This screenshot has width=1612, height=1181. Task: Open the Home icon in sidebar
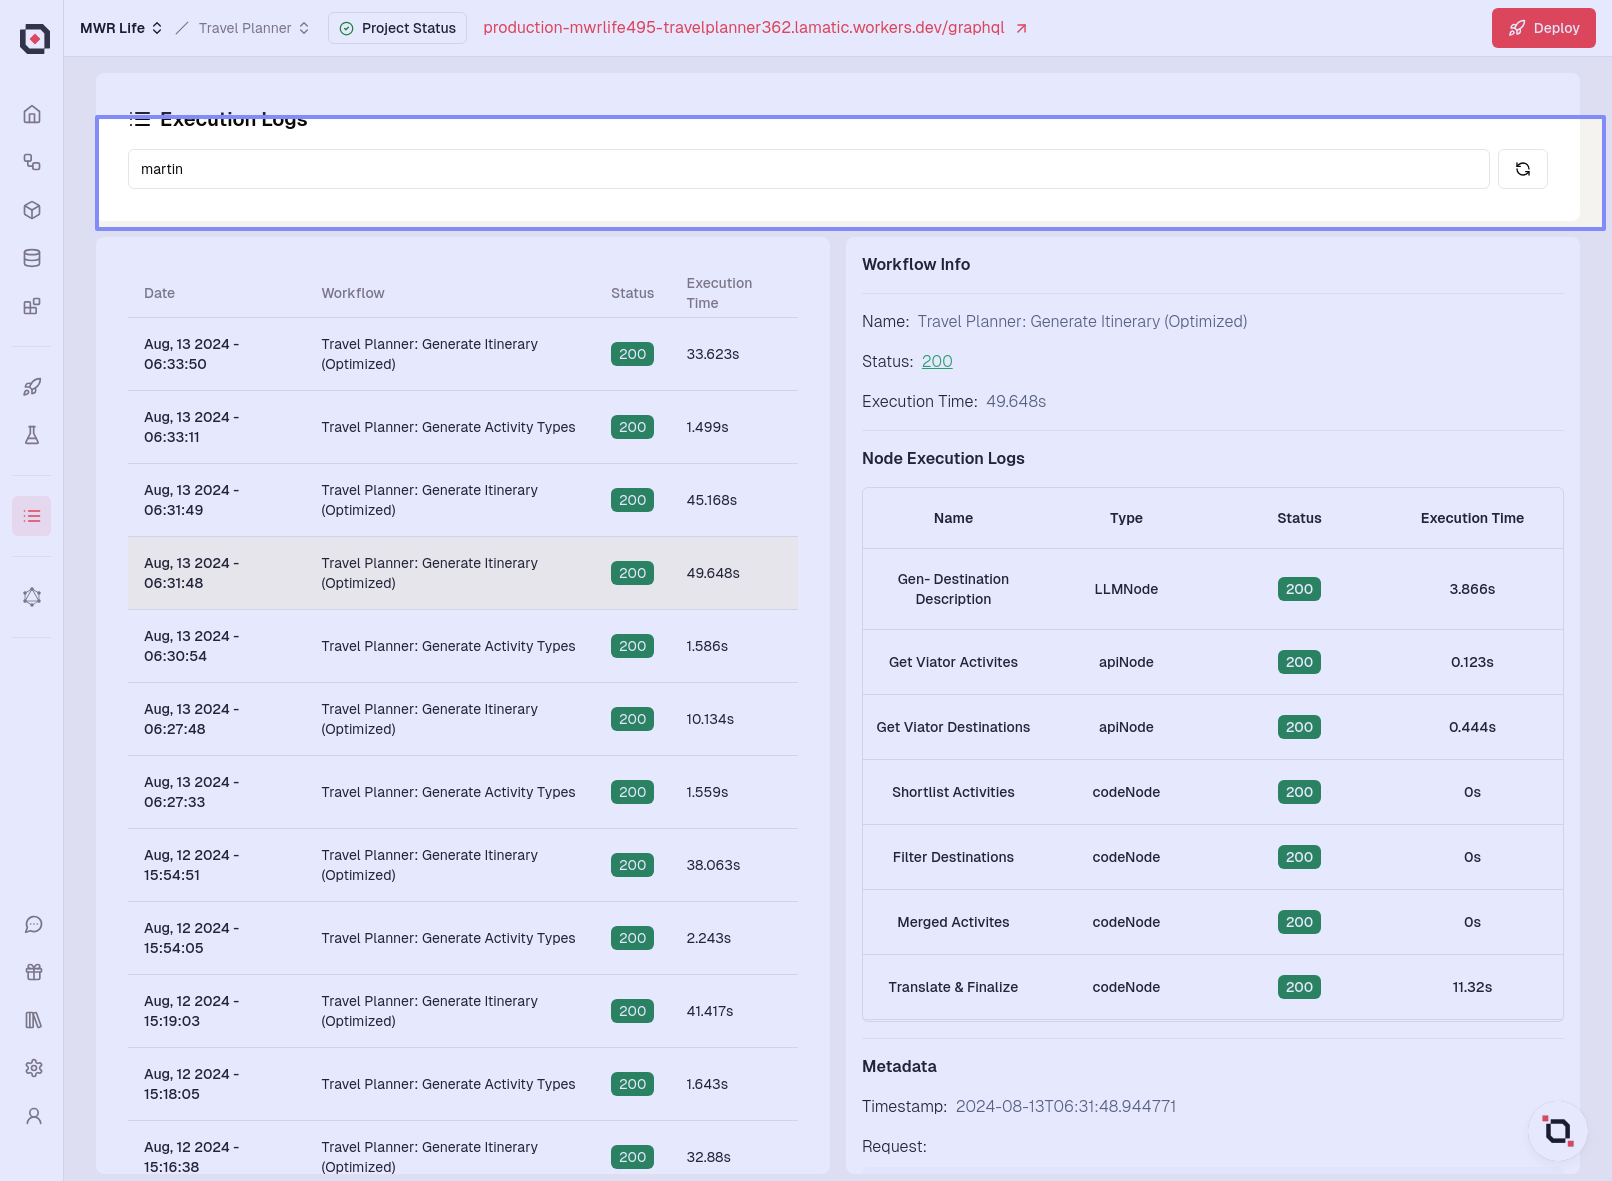pyautogui.click(x=32, y=114)
